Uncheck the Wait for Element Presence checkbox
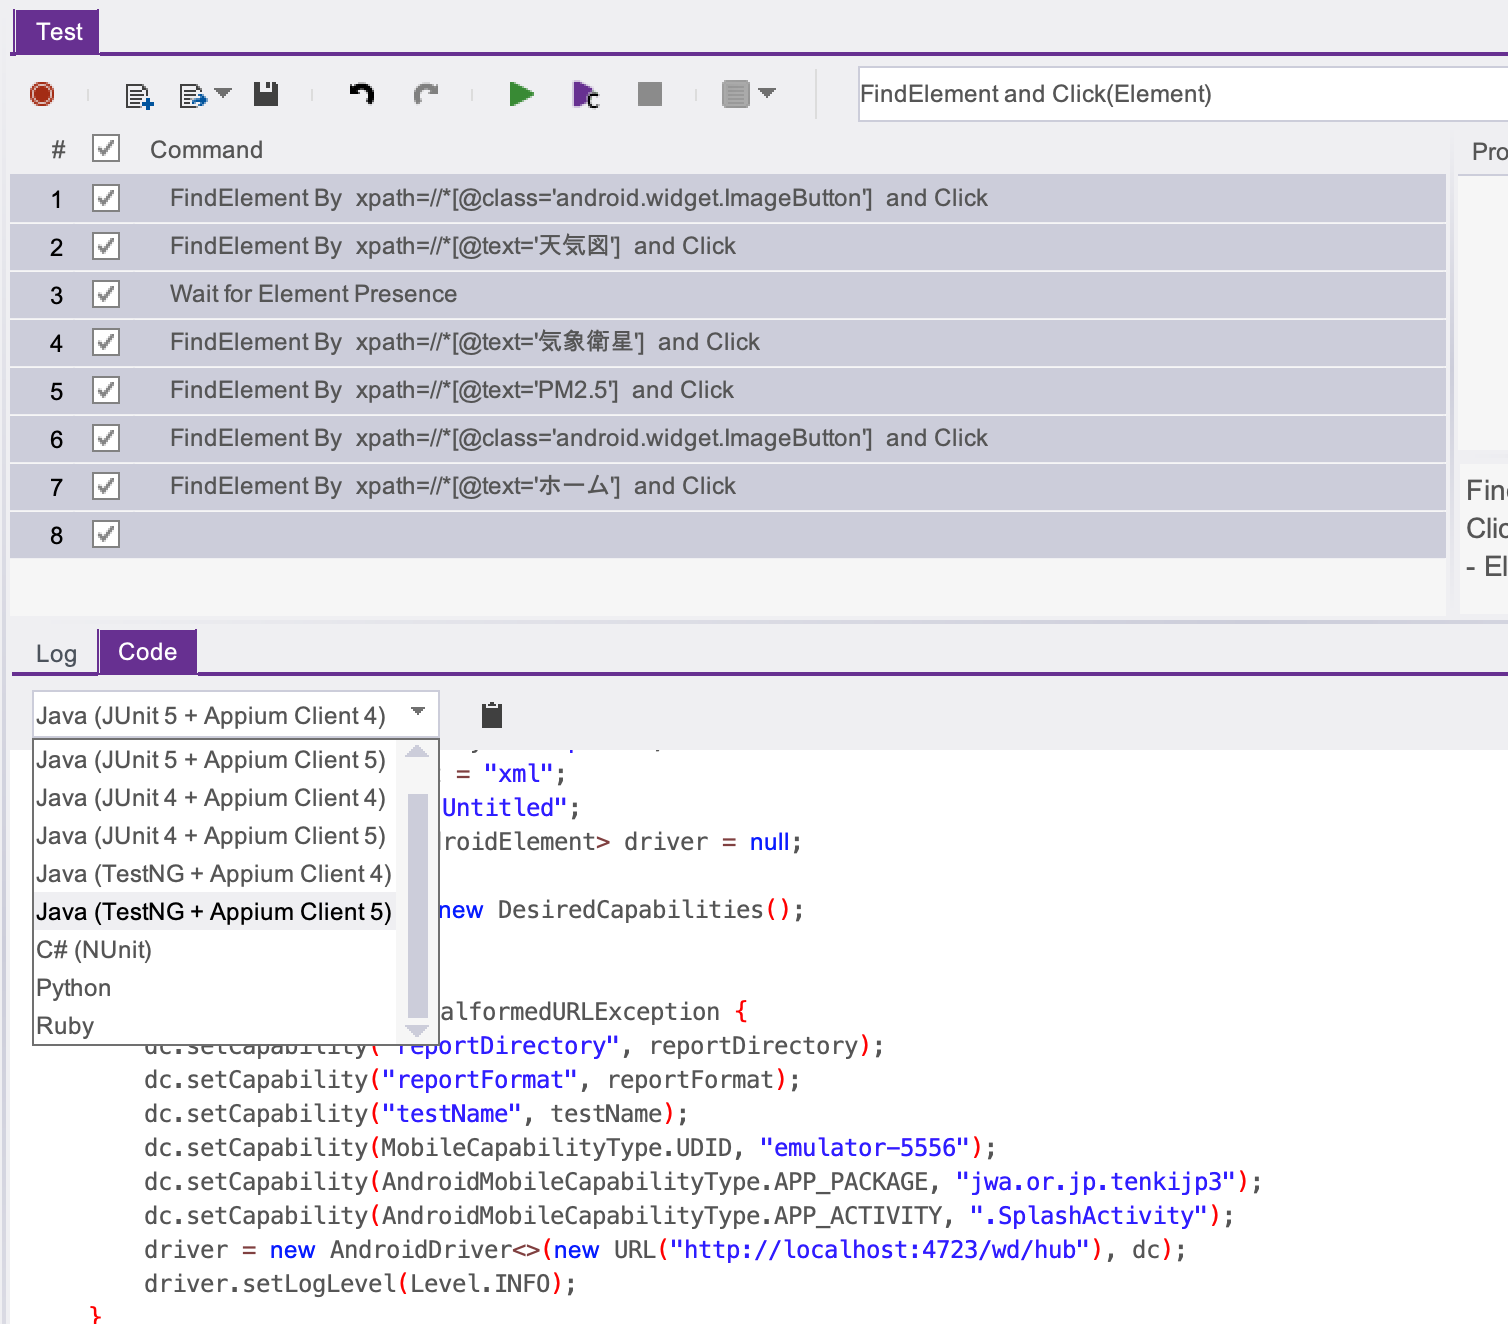The height and width of the screenshot is (1324, 1508). click(106, 294)
